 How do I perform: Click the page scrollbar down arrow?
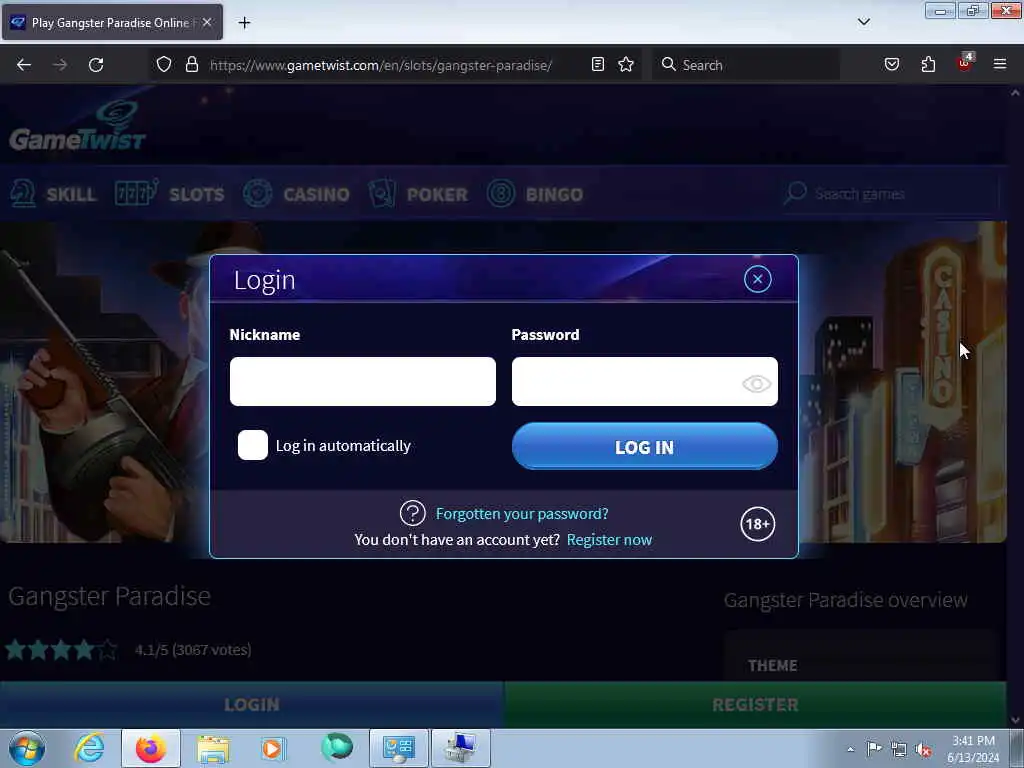click(1015, 720)
